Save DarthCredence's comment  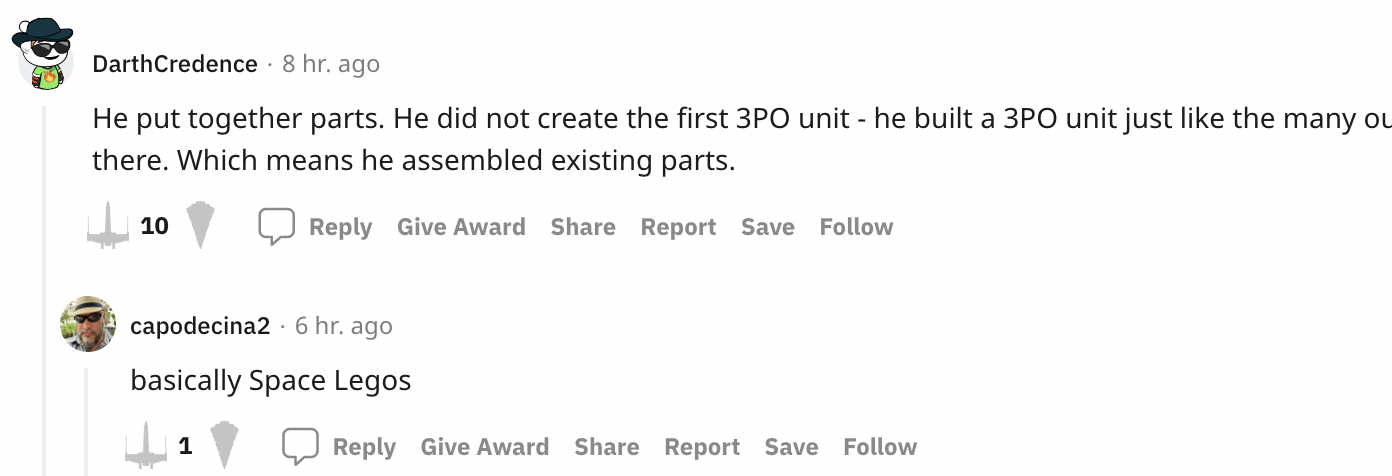click(768, 227)
